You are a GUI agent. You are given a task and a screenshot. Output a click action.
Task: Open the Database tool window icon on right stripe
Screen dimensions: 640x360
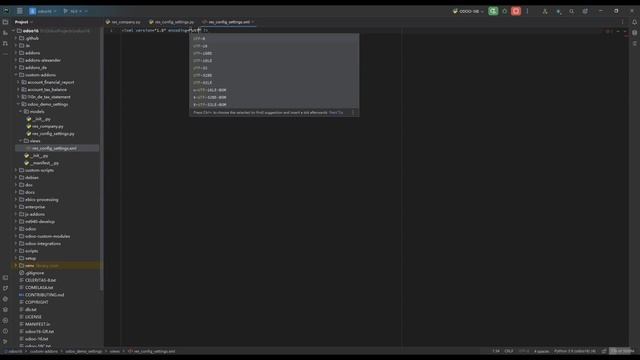[634, 33]
